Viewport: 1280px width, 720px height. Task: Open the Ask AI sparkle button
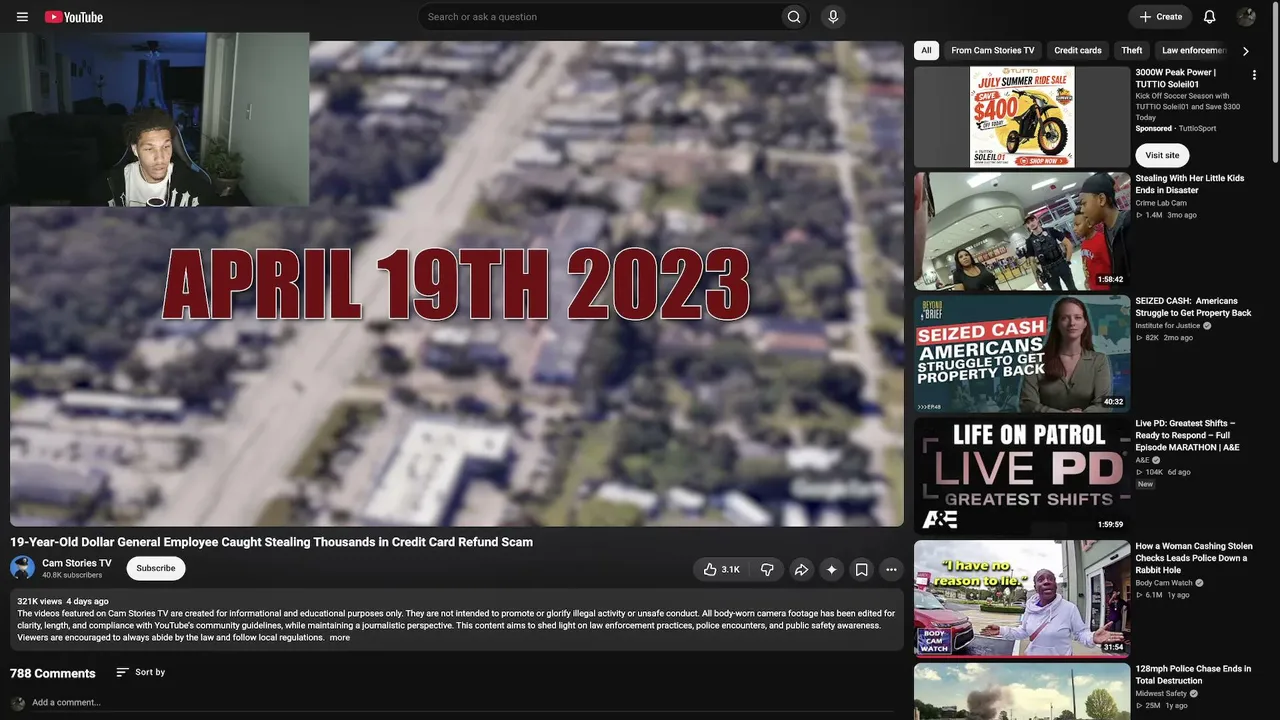coord(831,570)
